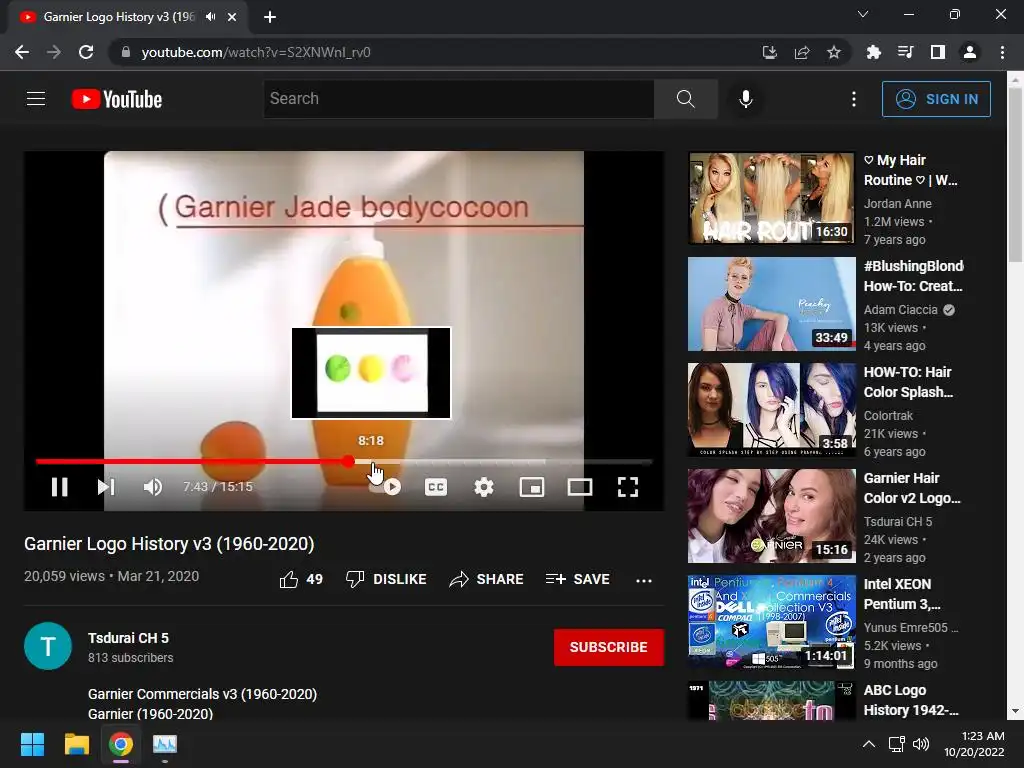Focus the YouTube search box
This screenshot has width=1024, height=768.
(458, 99)
